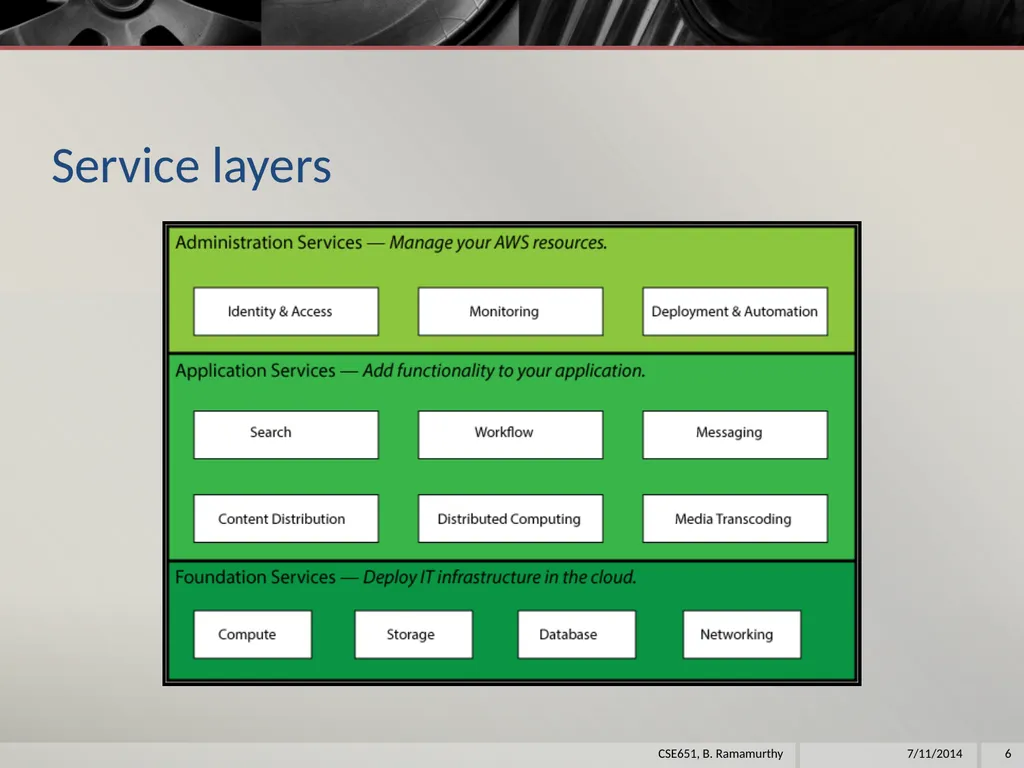Click the footer date 7/11/2014

935,754
